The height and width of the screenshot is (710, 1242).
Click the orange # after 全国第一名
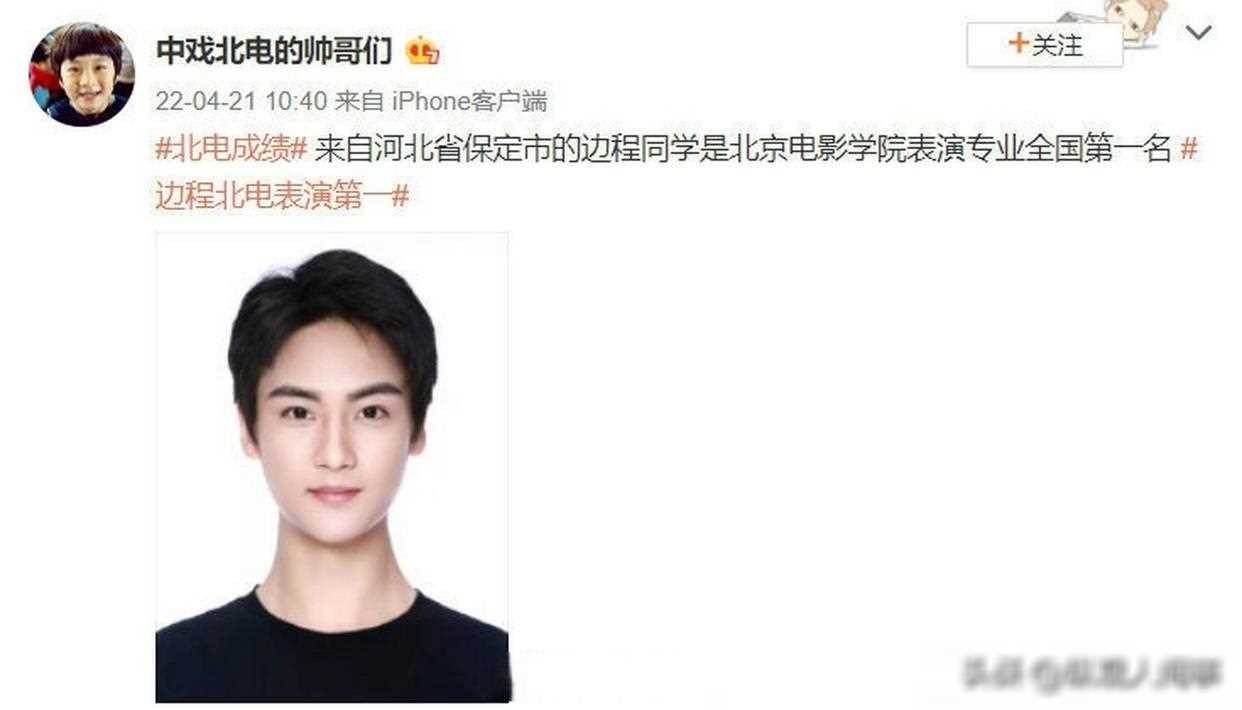click(x=1189, y=149)
